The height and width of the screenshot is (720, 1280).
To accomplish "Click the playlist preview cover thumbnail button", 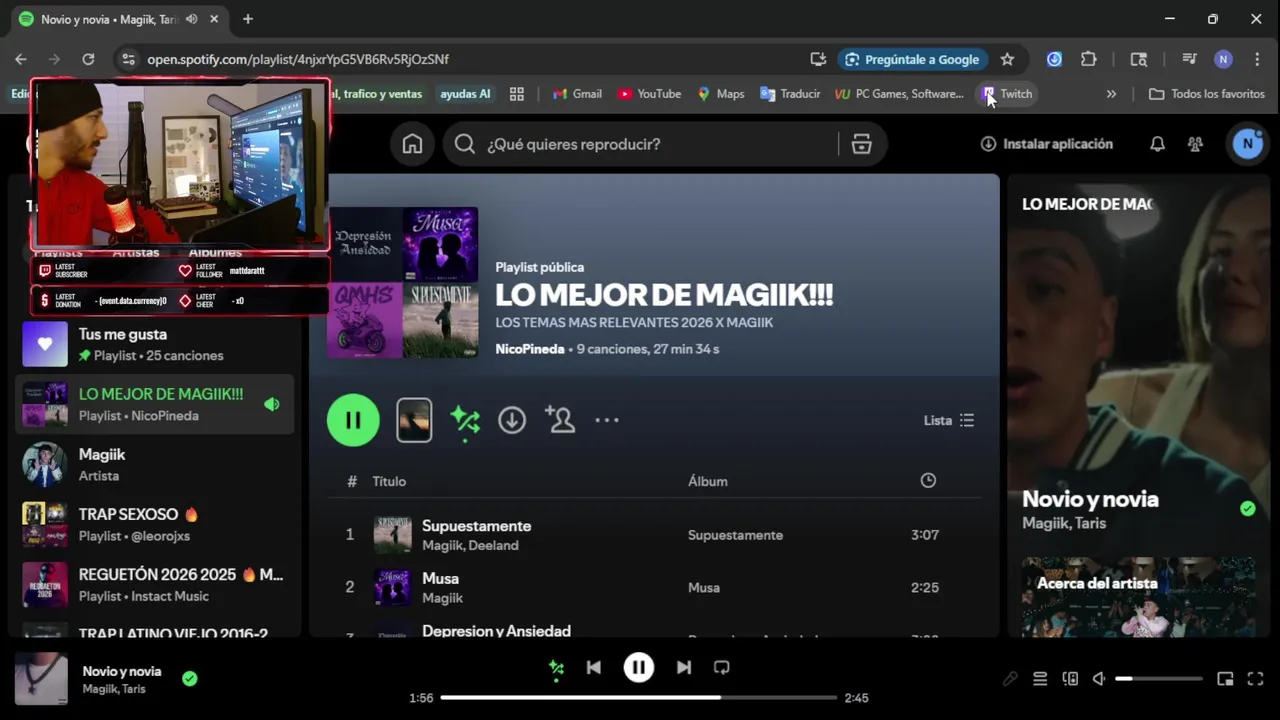I will pyautogui.click(x=414, y=420).
